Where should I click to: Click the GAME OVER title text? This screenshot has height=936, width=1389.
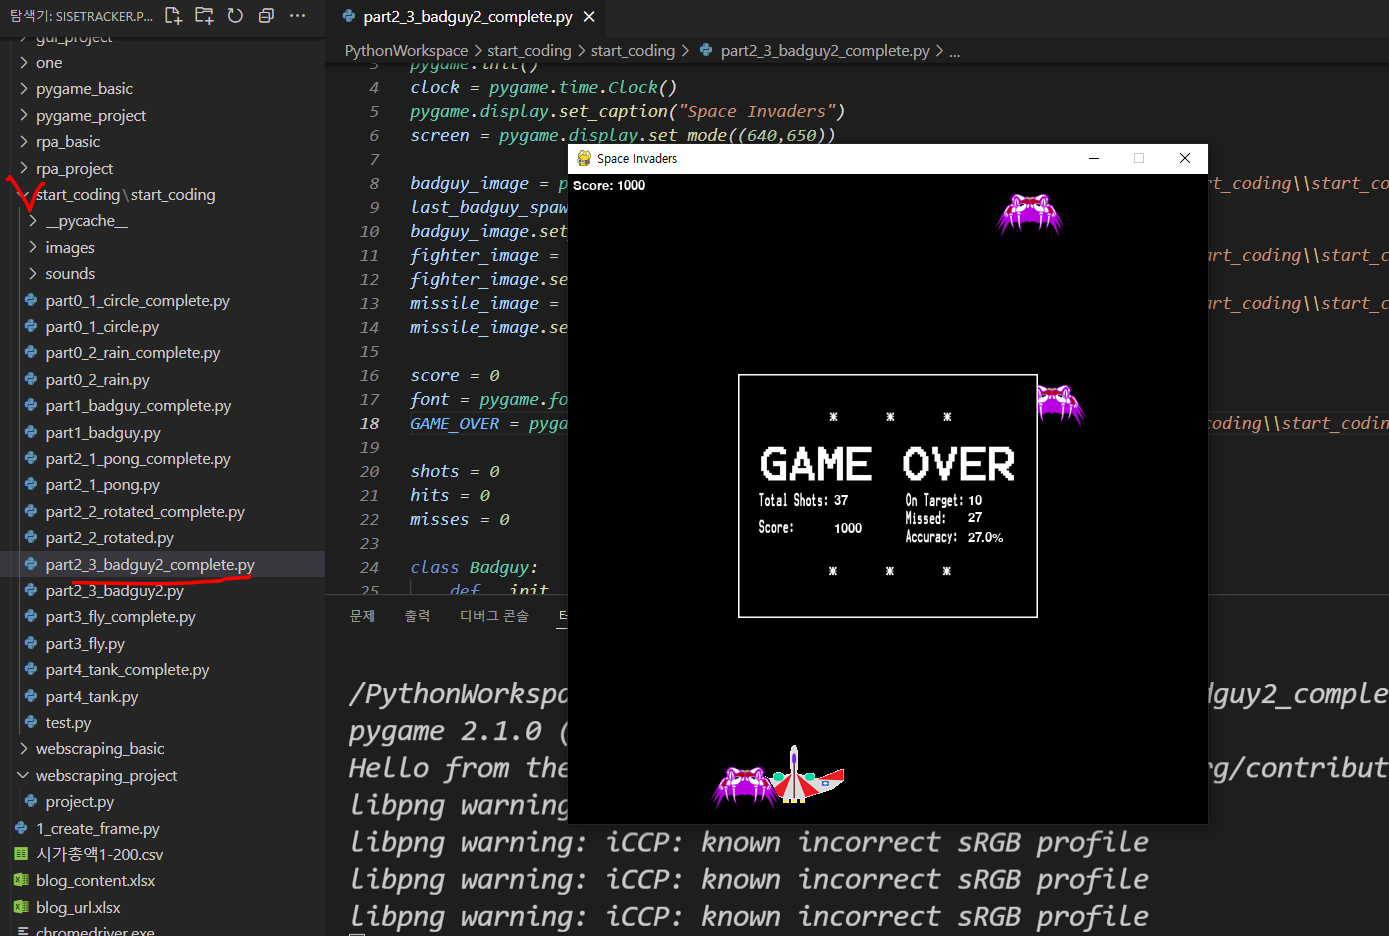click(888, 464)
